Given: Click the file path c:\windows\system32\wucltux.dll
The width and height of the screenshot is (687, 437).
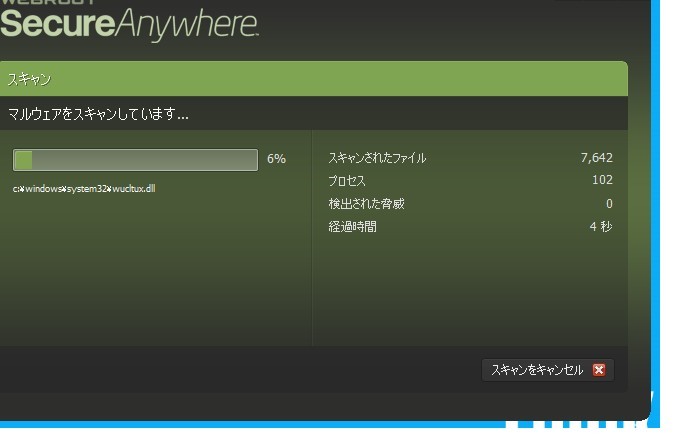Looking at the screenshot, I should point(84,188).
